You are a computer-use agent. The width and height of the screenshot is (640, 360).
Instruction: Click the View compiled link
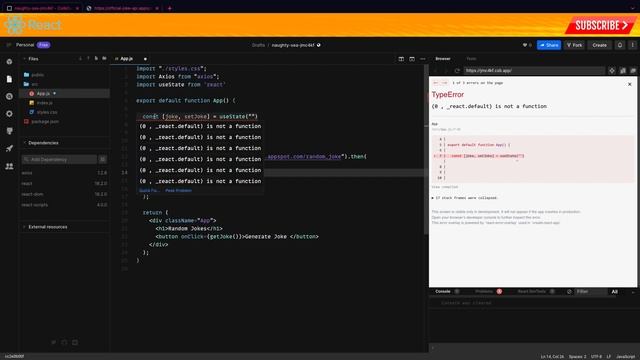(x=444, y=187)
